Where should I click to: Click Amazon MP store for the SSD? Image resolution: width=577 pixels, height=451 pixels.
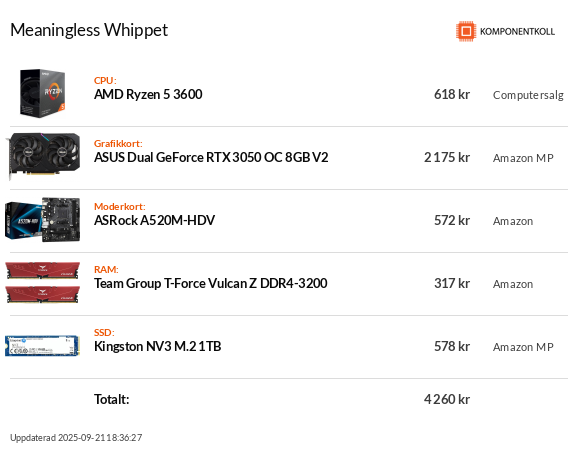coord(523,347)
